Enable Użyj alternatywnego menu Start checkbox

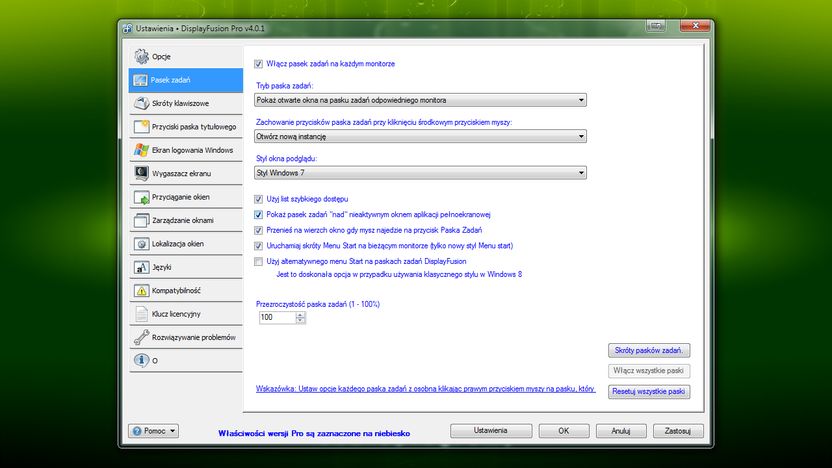tap(258, 261)
